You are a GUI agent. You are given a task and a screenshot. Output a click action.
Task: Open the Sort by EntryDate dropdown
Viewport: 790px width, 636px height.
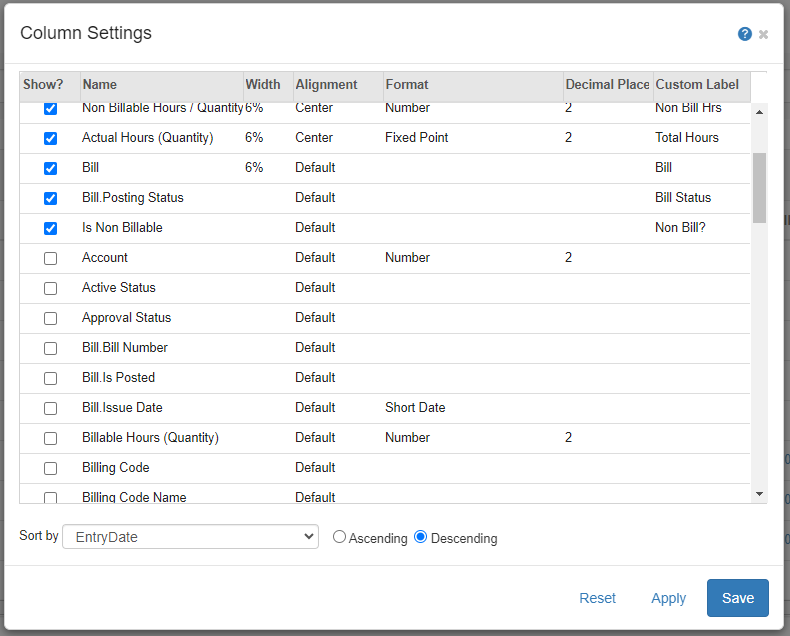[190, 537]
